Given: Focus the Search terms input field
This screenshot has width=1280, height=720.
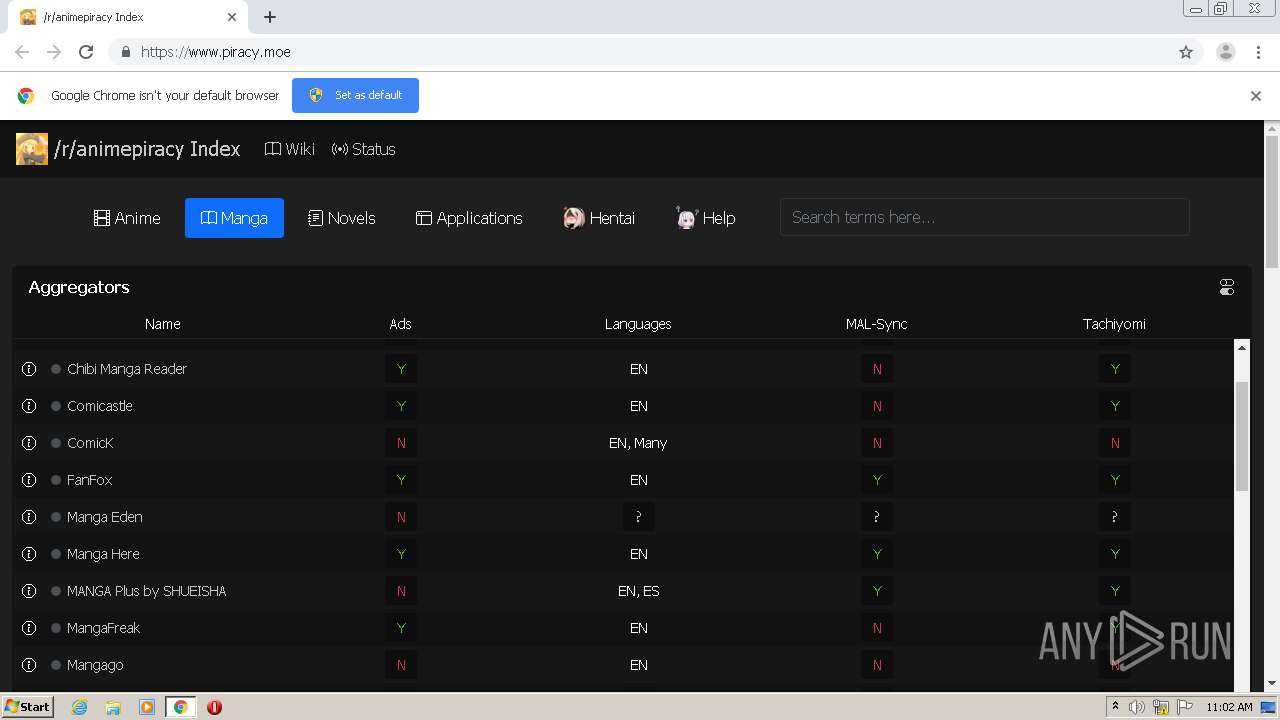Looking at the screenshot, I should (984, 217).
